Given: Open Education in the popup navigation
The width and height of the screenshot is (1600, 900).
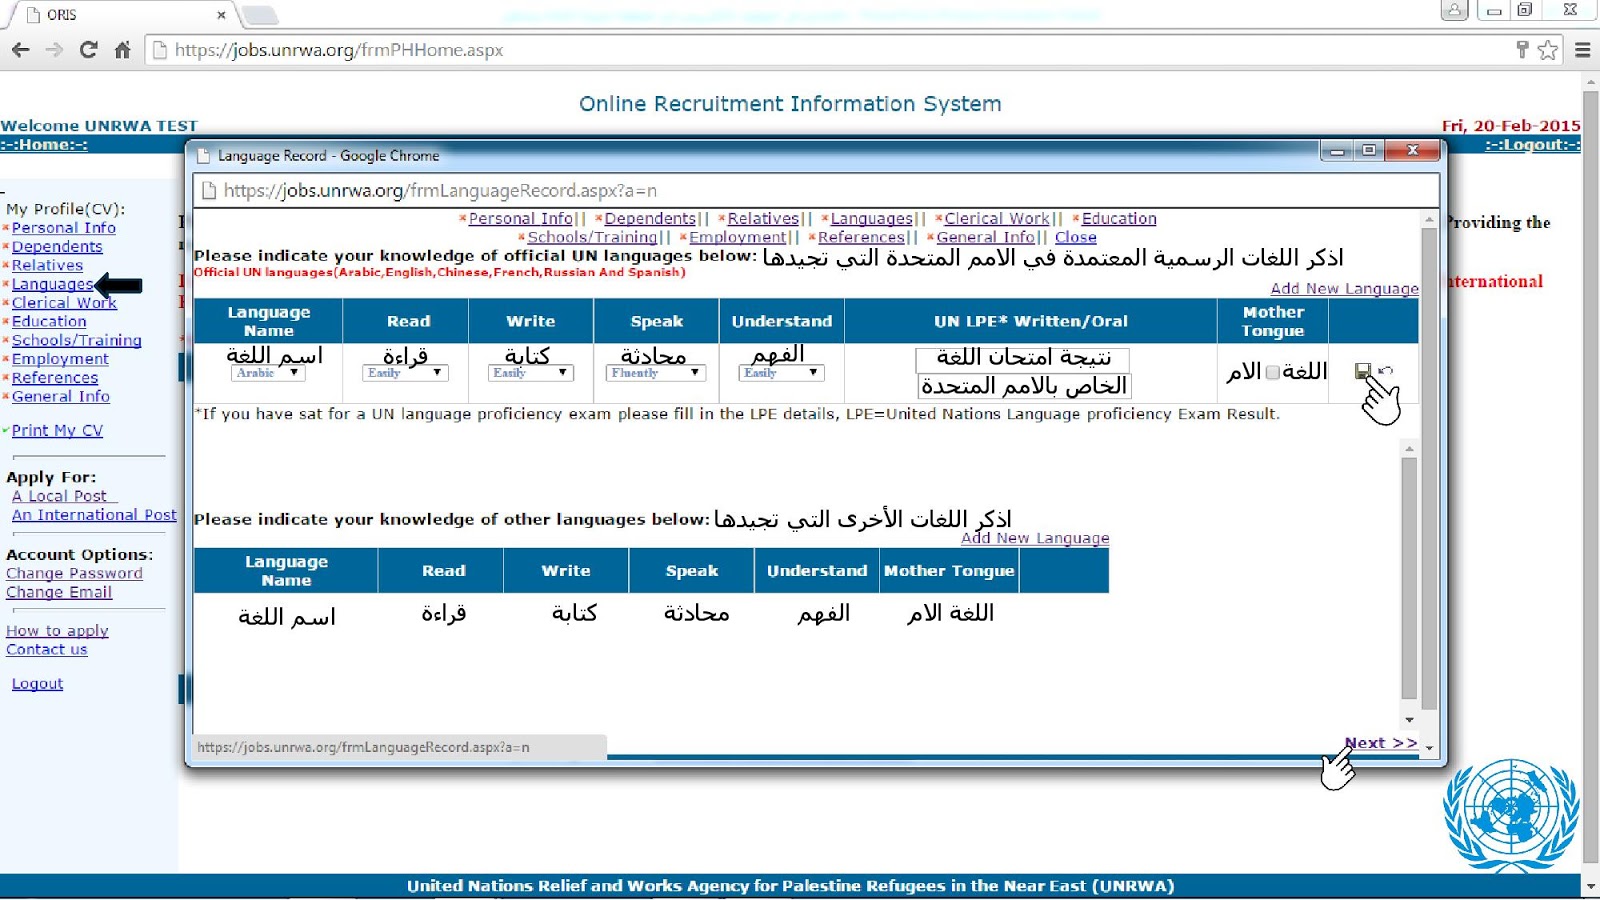Looking at the screenshot, I should [x=1119, y=218].
